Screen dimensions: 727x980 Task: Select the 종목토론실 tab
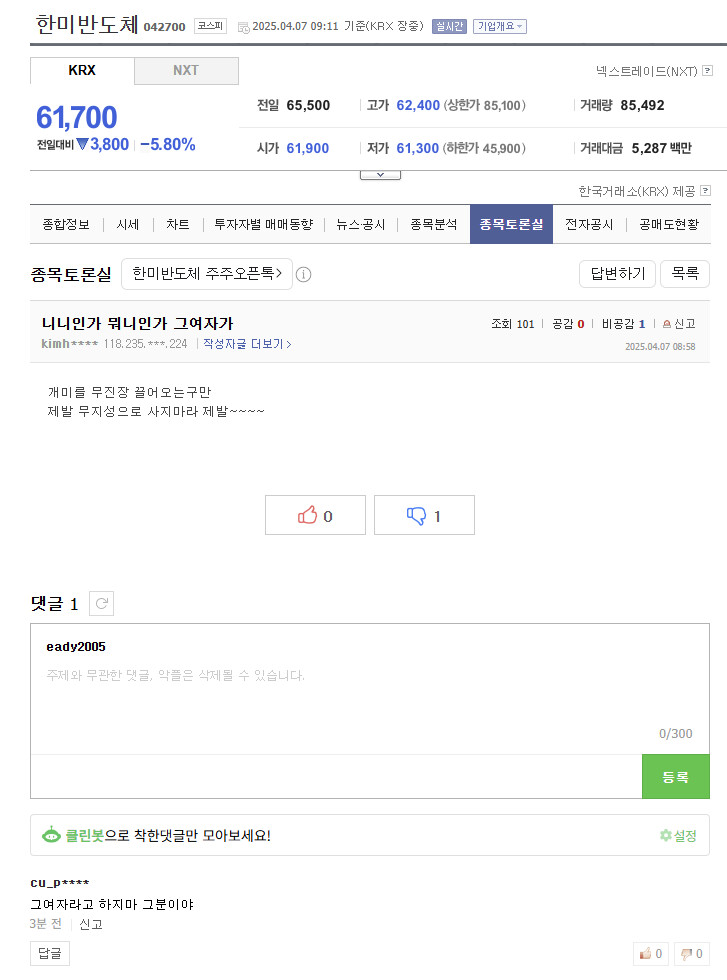tap(511, 224)
